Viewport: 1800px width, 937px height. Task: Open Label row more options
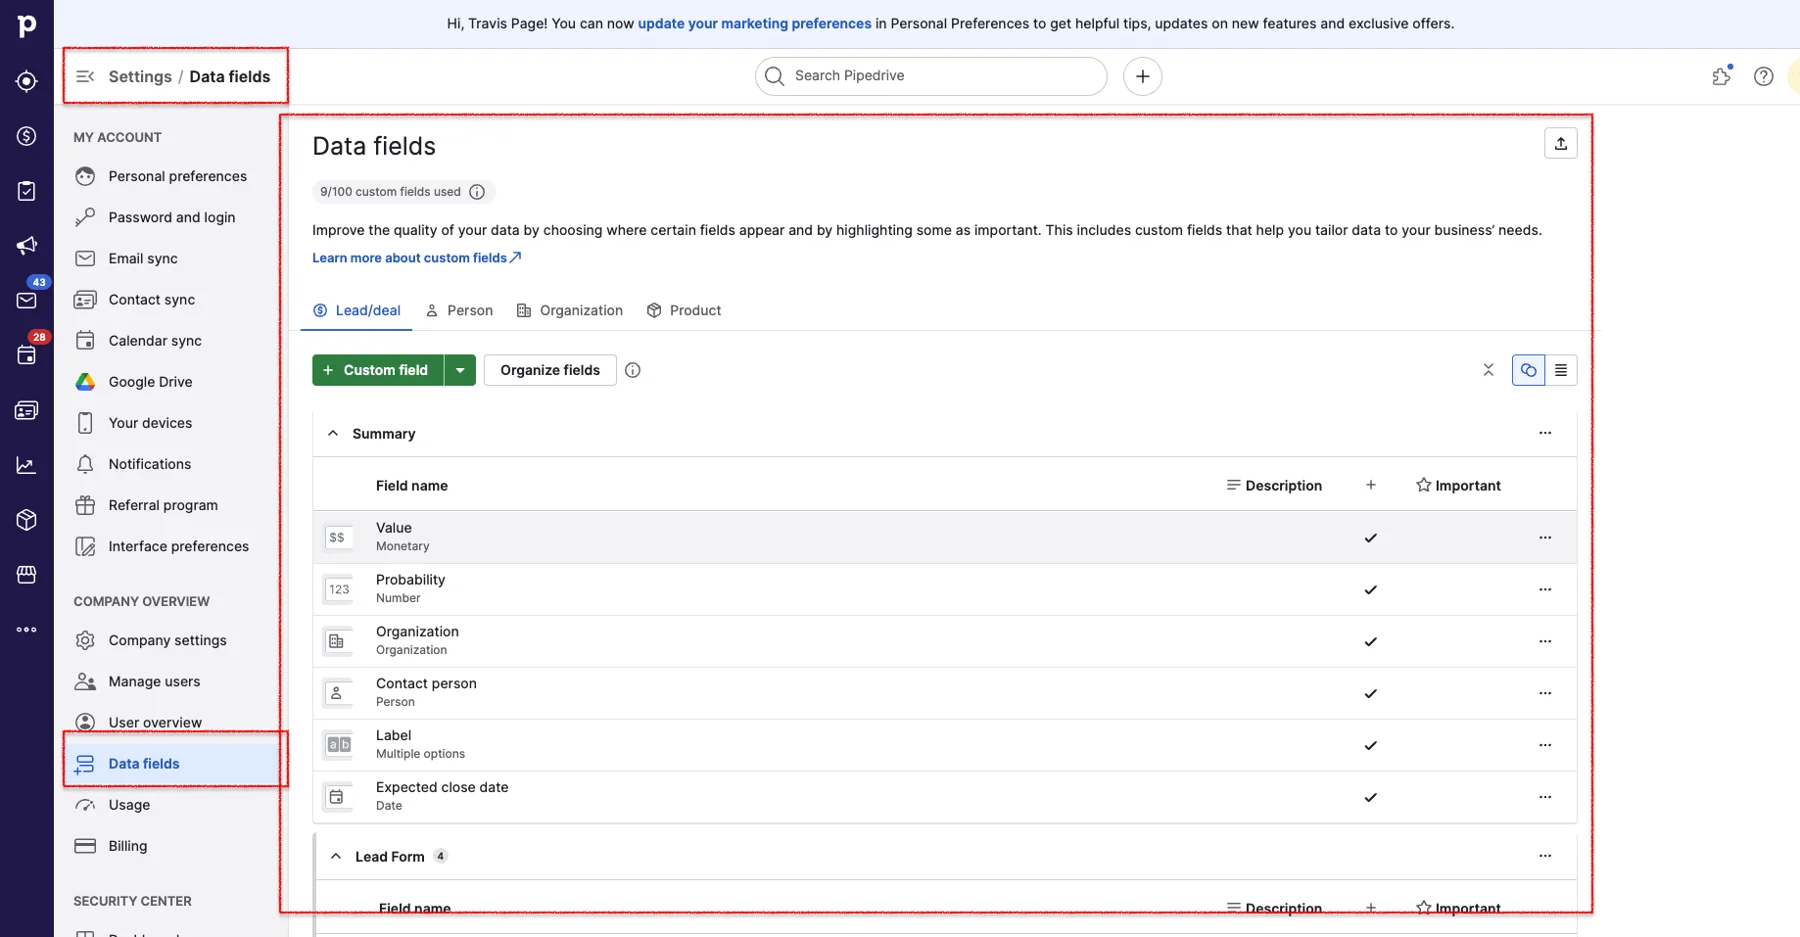point(1545,746)
